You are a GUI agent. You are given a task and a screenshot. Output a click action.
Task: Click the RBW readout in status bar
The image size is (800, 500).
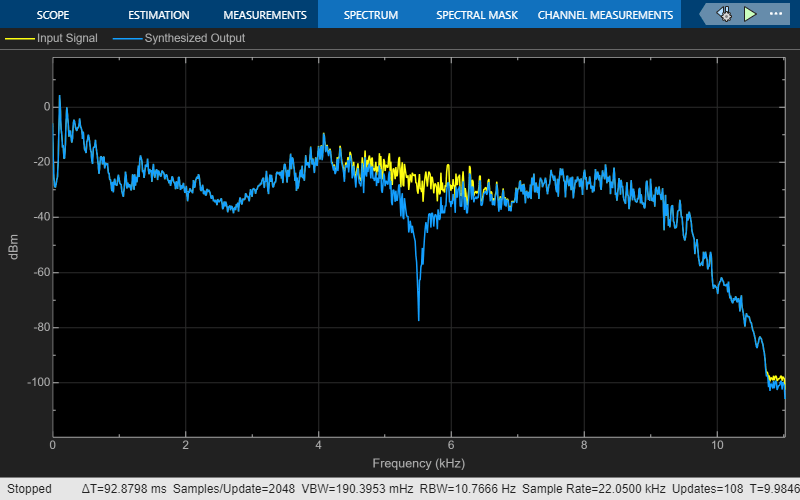click(467, 489)
